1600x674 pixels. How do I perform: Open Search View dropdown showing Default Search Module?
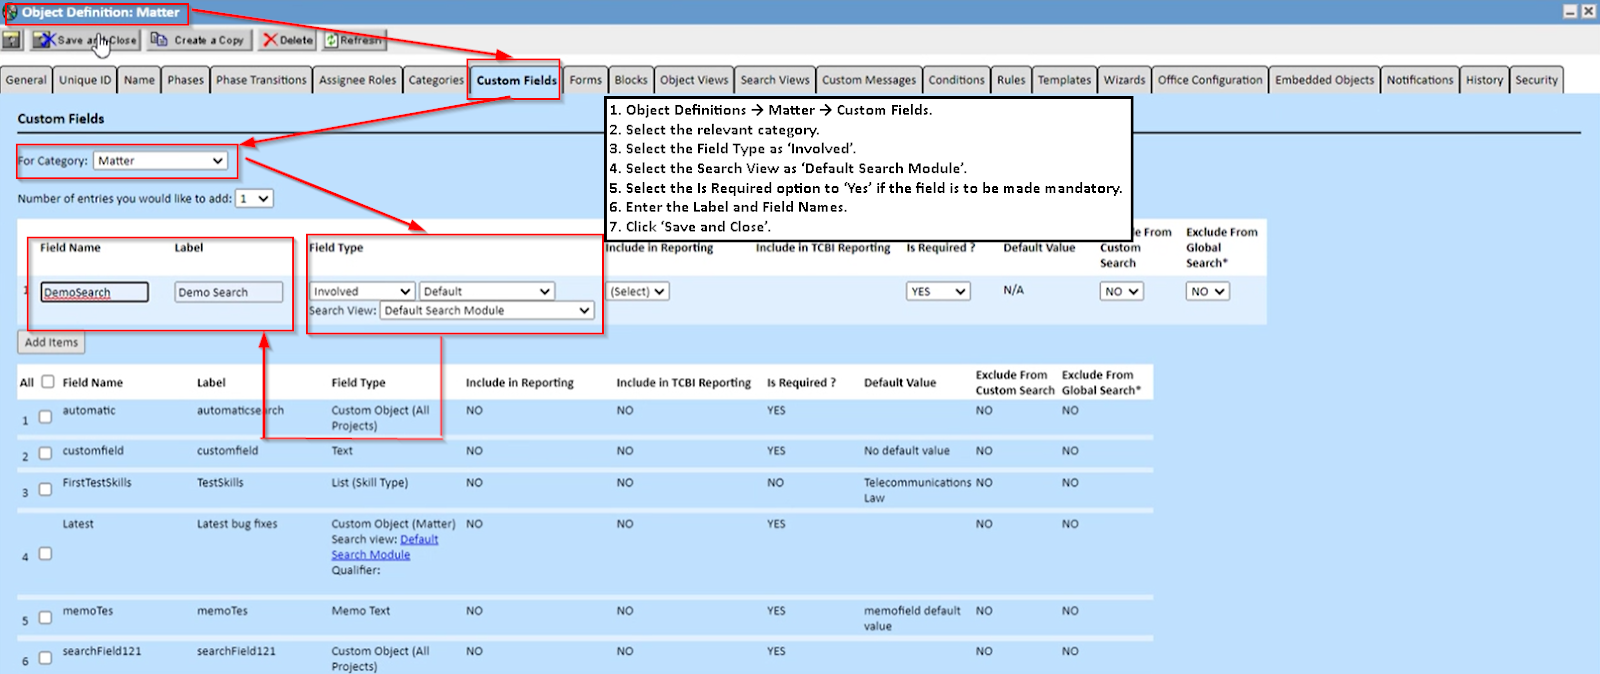[x=487, y=310]
